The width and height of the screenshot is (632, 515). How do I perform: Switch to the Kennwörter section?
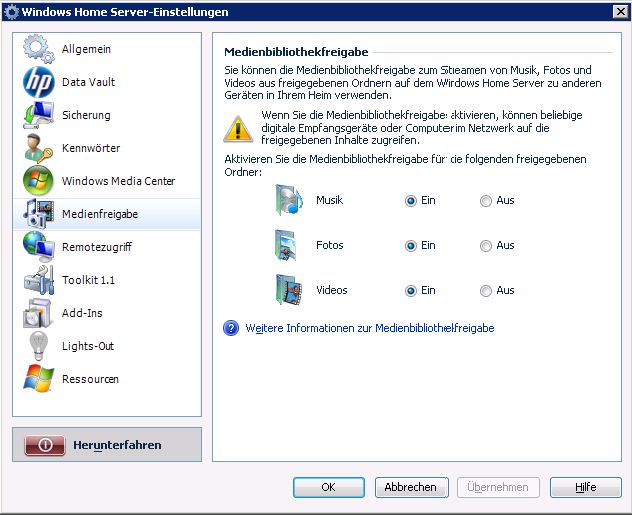click(107, 148)
